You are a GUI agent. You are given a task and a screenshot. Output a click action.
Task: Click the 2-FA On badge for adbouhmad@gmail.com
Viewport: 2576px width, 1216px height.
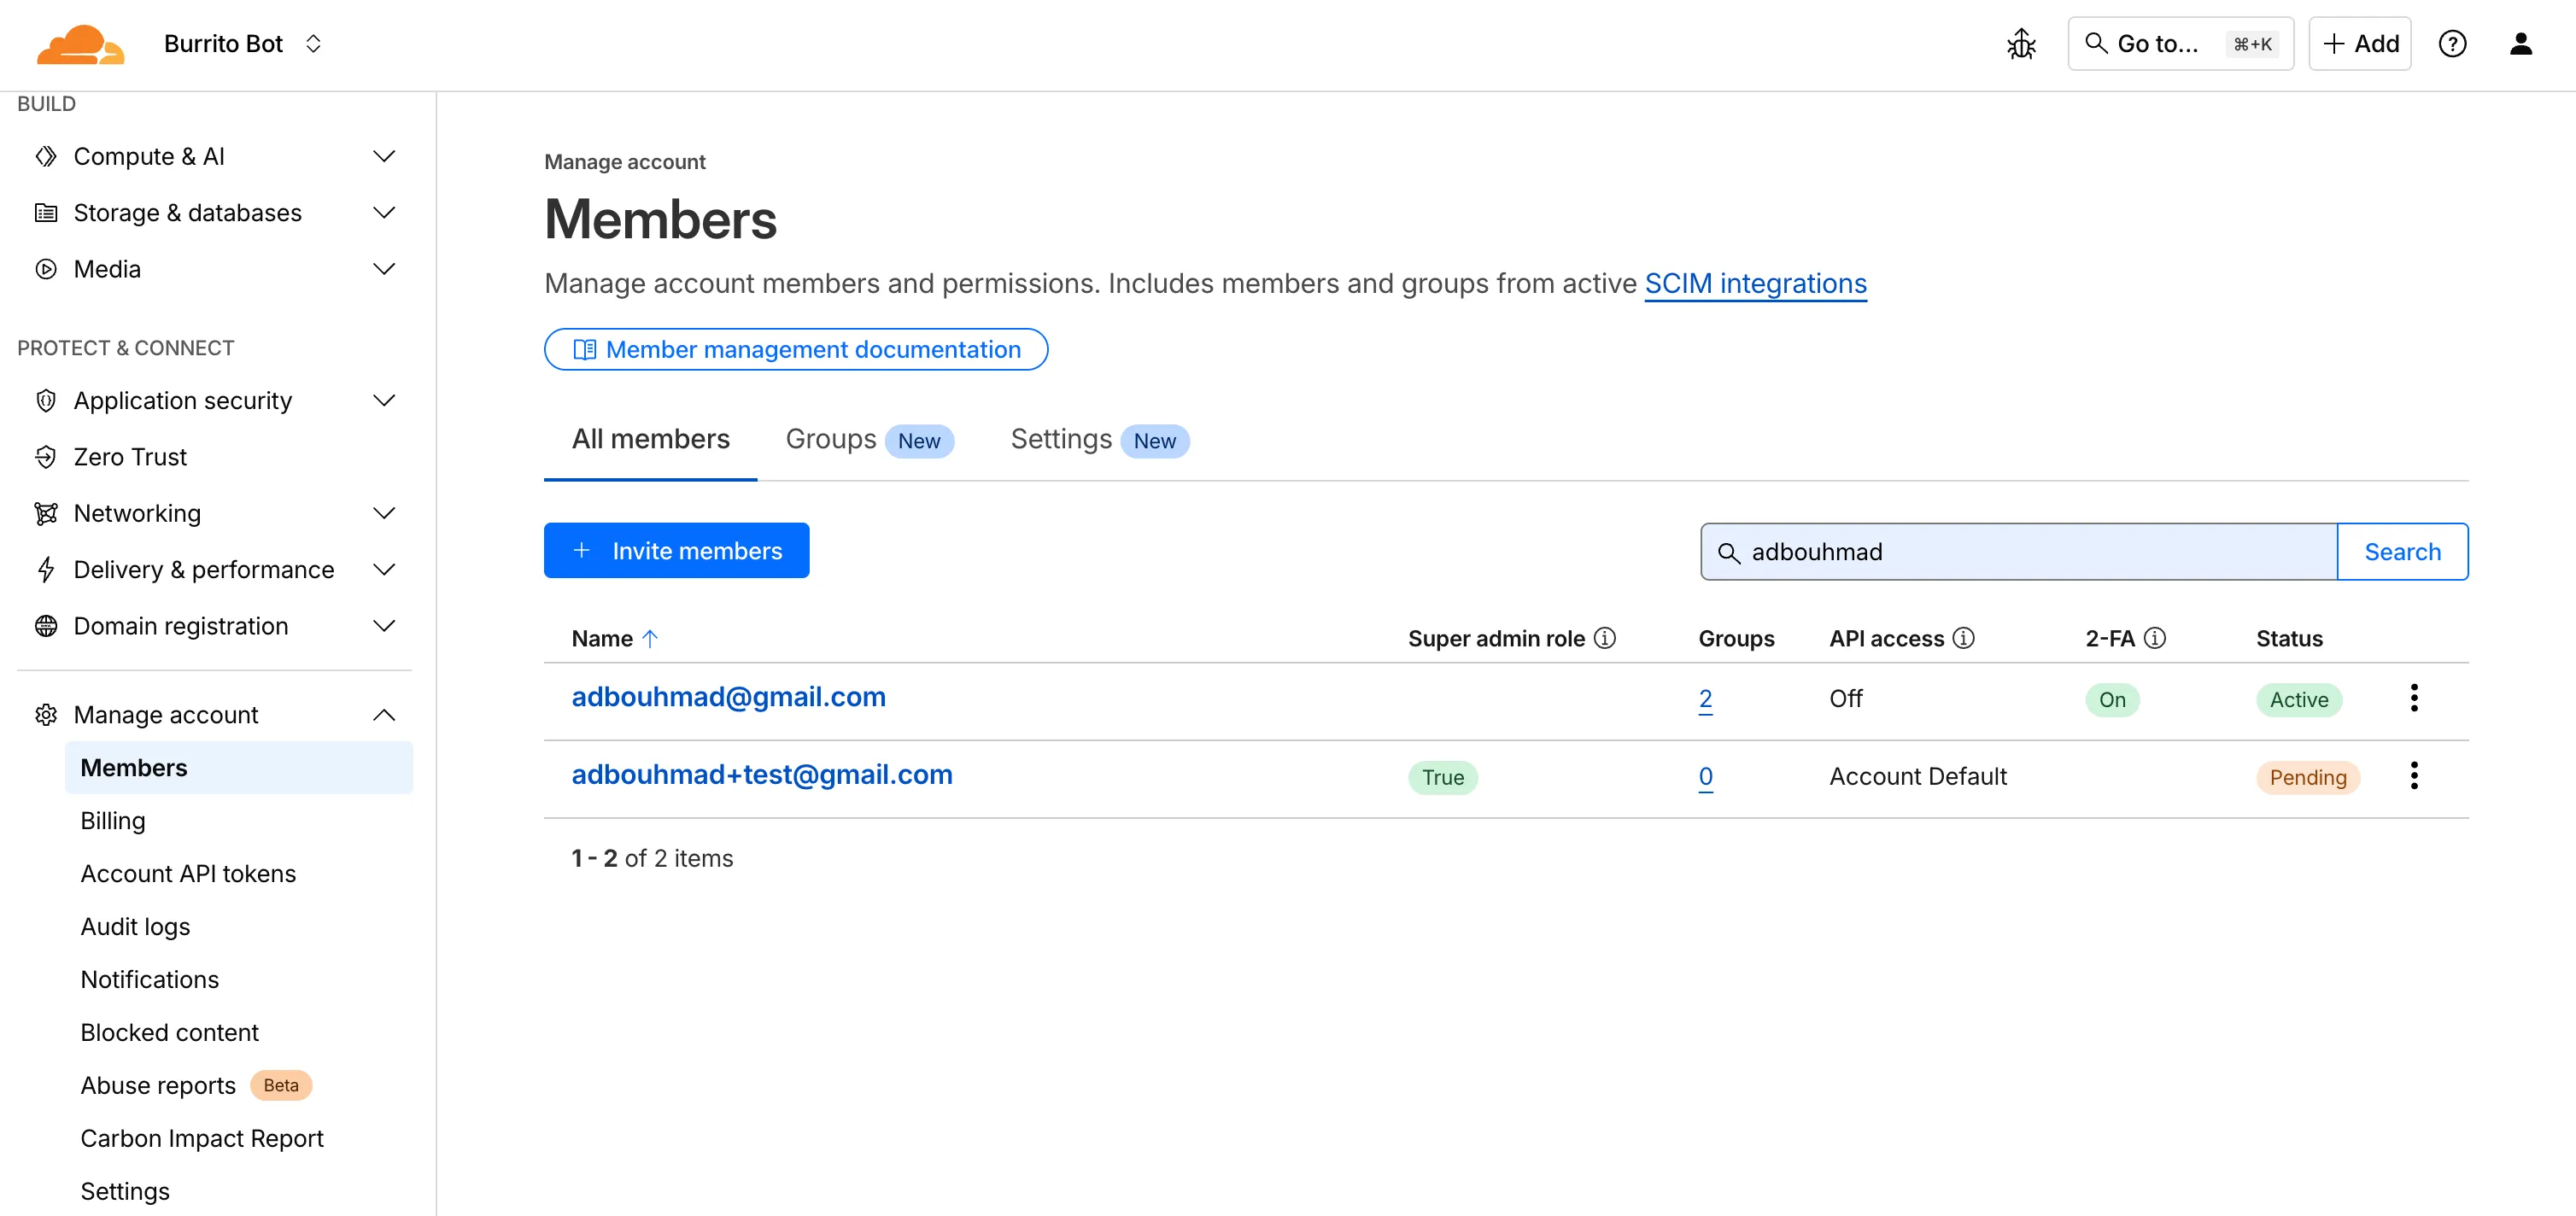point(2113,700)
